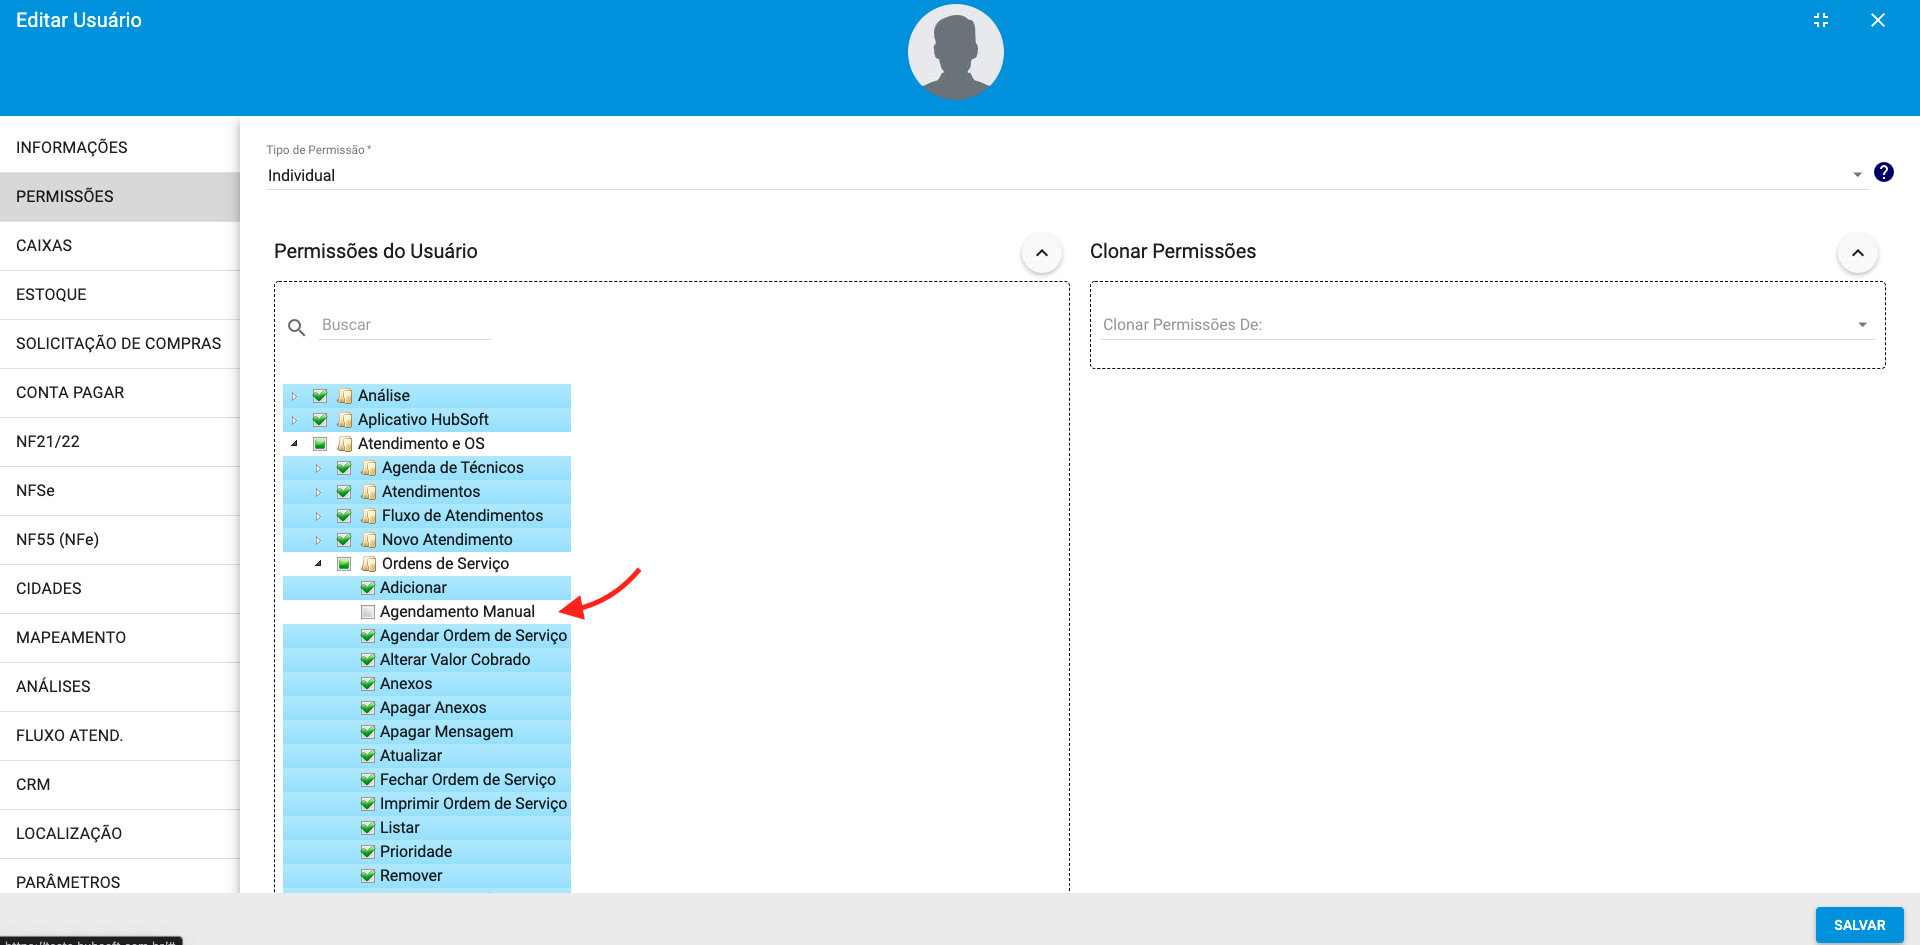Click the Agenda de Técnicos folder icon
This screenshot has height=945, width=1920.
pyautogui.click(x=369, y=468)
